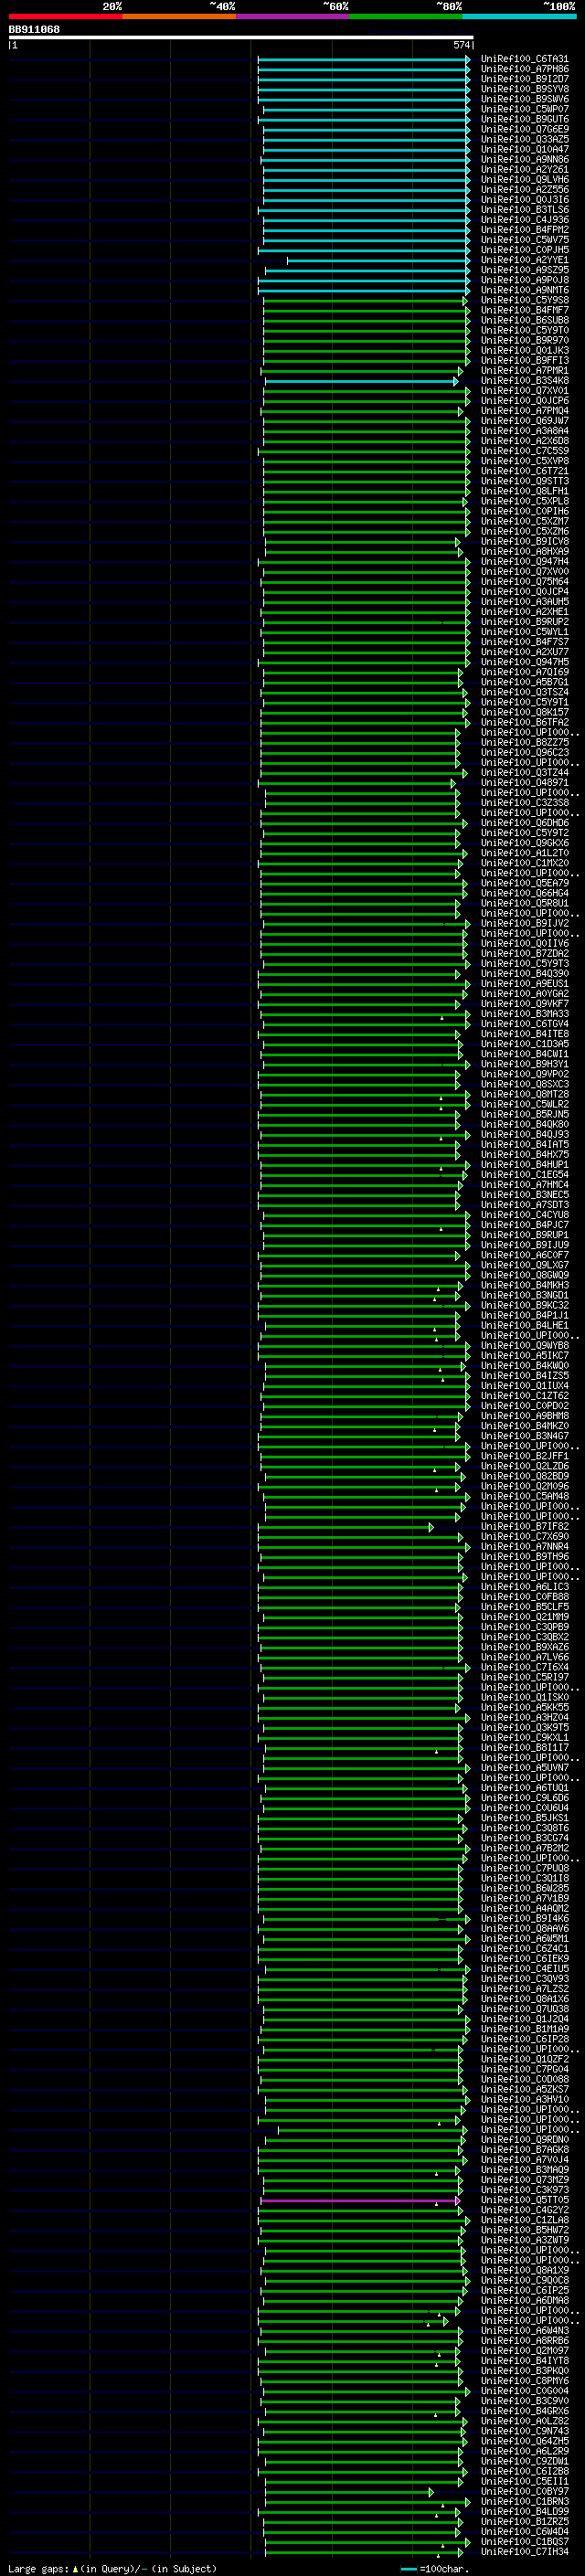585x2576 pixels.
Task: Select hit label UniRef100_A9BHM8
Action: pos(525,1416)
